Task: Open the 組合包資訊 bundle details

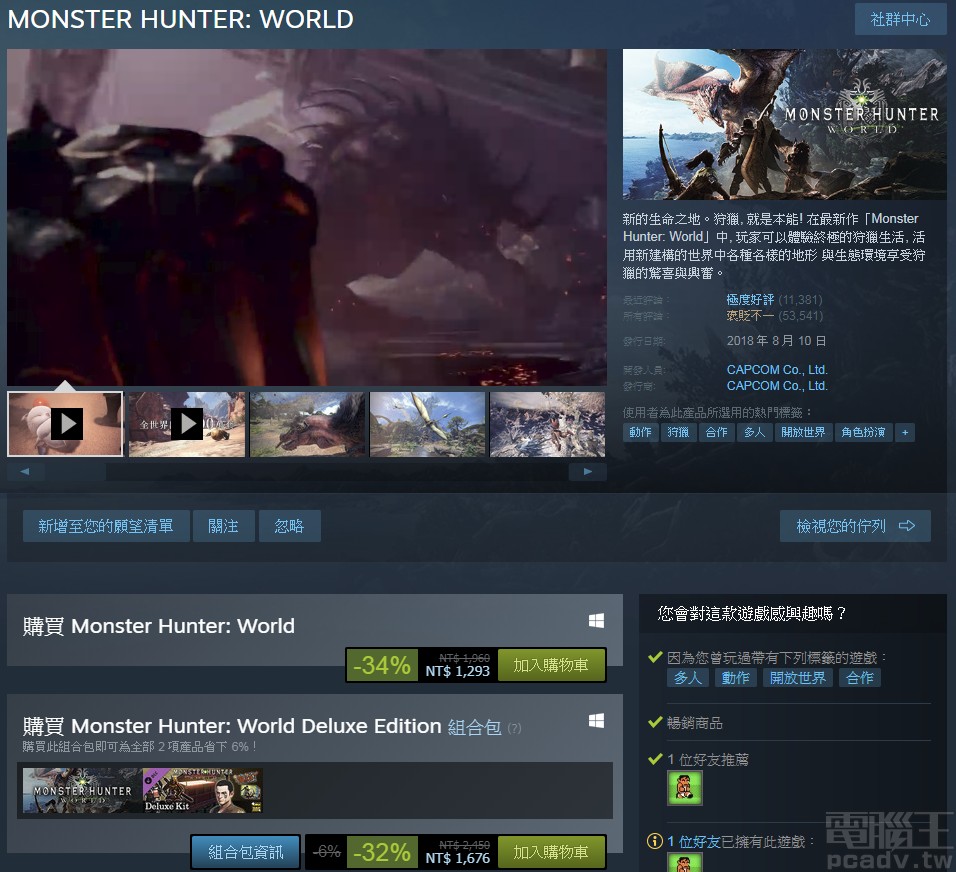Action: [x=245, y=852]
